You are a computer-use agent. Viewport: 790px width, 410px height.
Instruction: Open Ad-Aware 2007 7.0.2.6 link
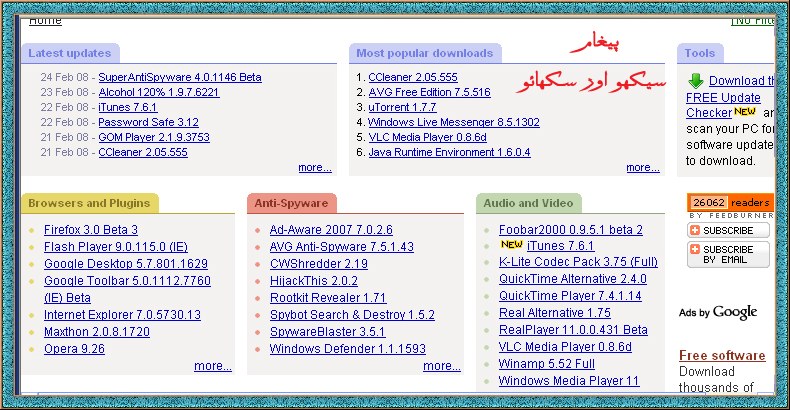(331, 230)
